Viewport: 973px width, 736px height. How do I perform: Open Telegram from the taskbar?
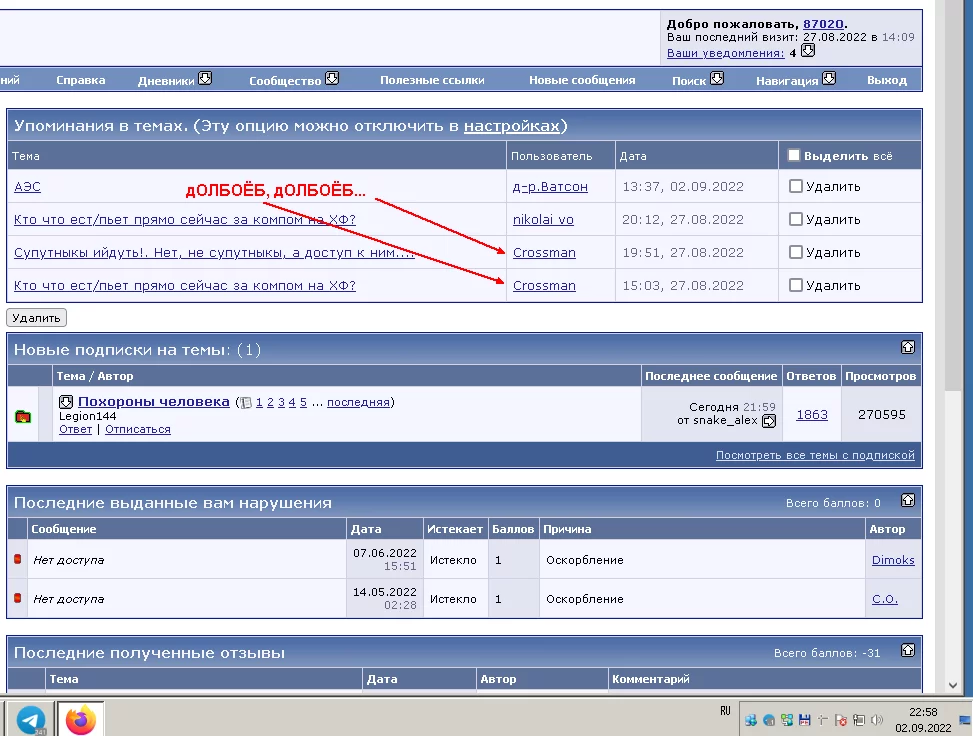pyautogui.click(x=30, y=719)
